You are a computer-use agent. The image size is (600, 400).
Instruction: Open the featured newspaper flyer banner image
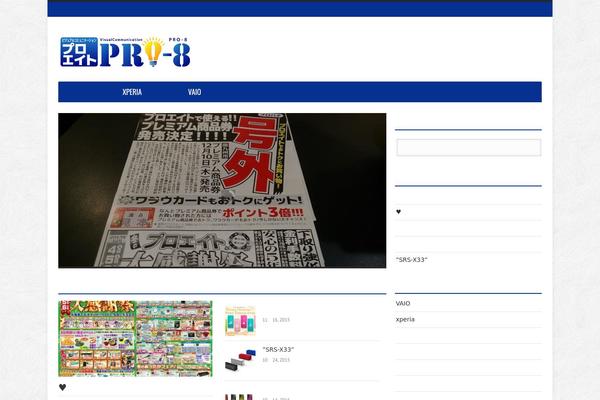pyautogui.click(x=222, y=190)
